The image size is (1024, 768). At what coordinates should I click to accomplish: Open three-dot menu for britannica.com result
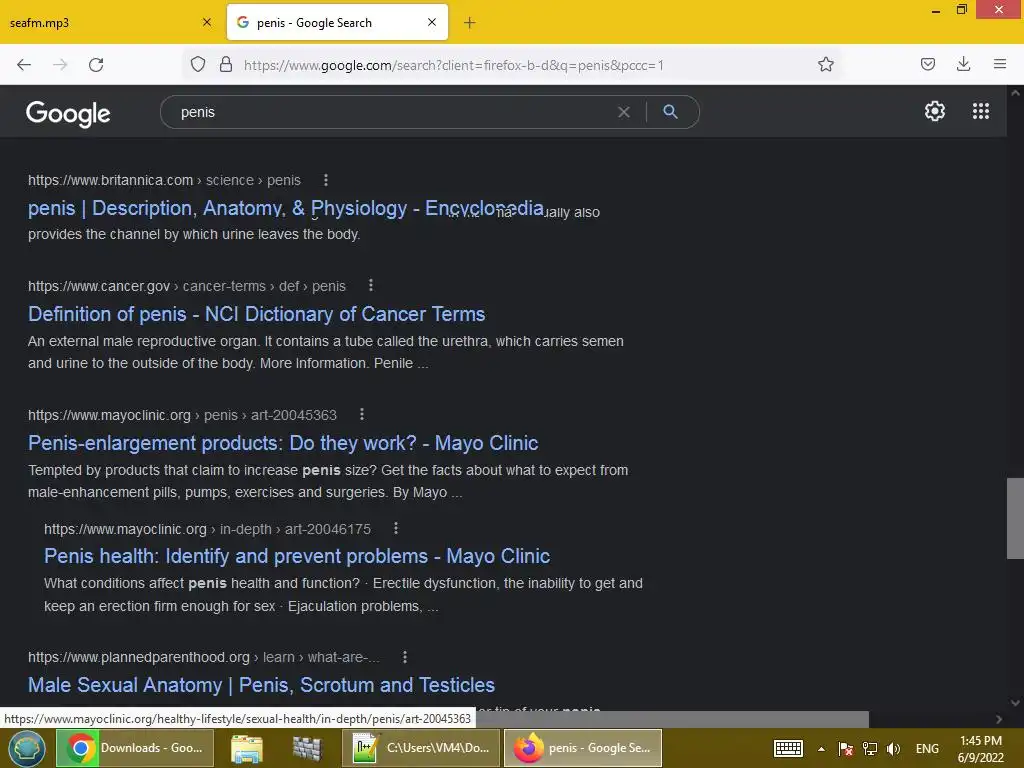326,180
